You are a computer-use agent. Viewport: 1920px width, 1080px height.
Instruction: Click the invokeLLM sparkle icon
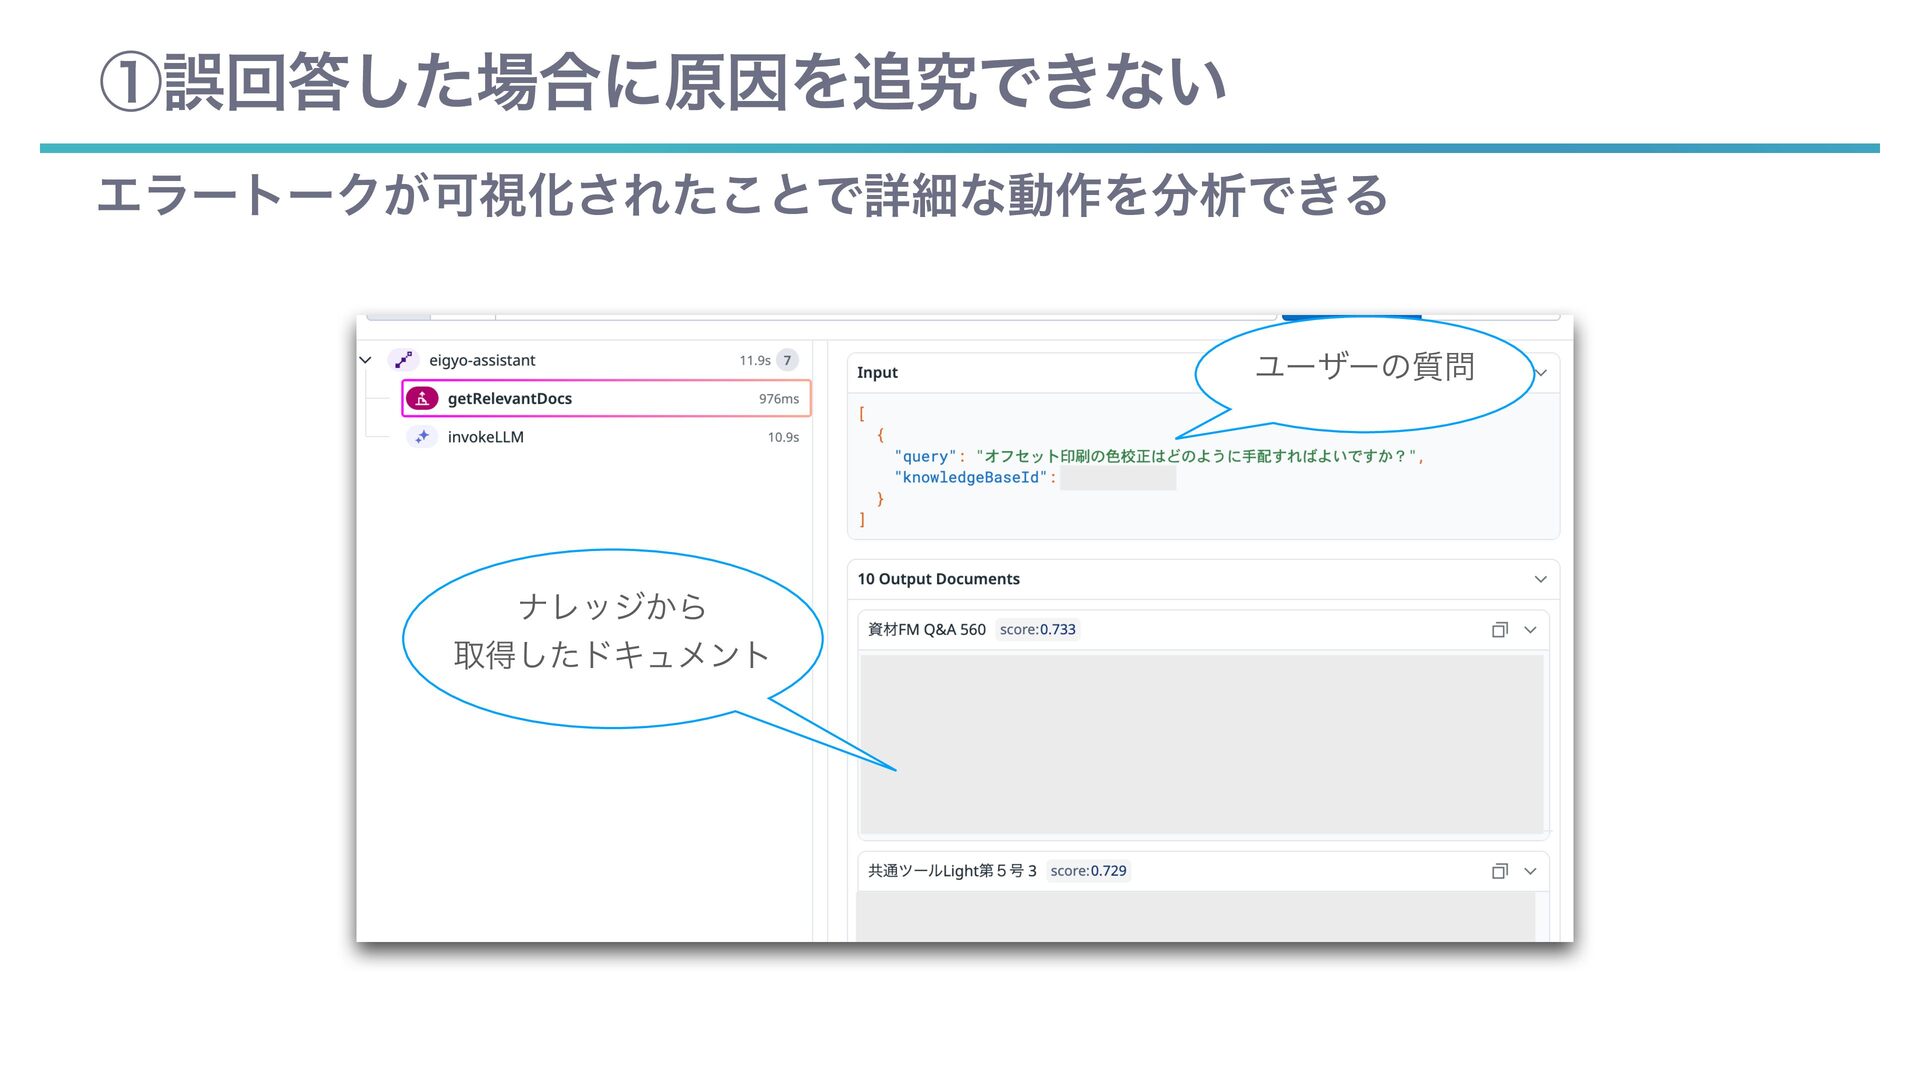pos(422,437)
